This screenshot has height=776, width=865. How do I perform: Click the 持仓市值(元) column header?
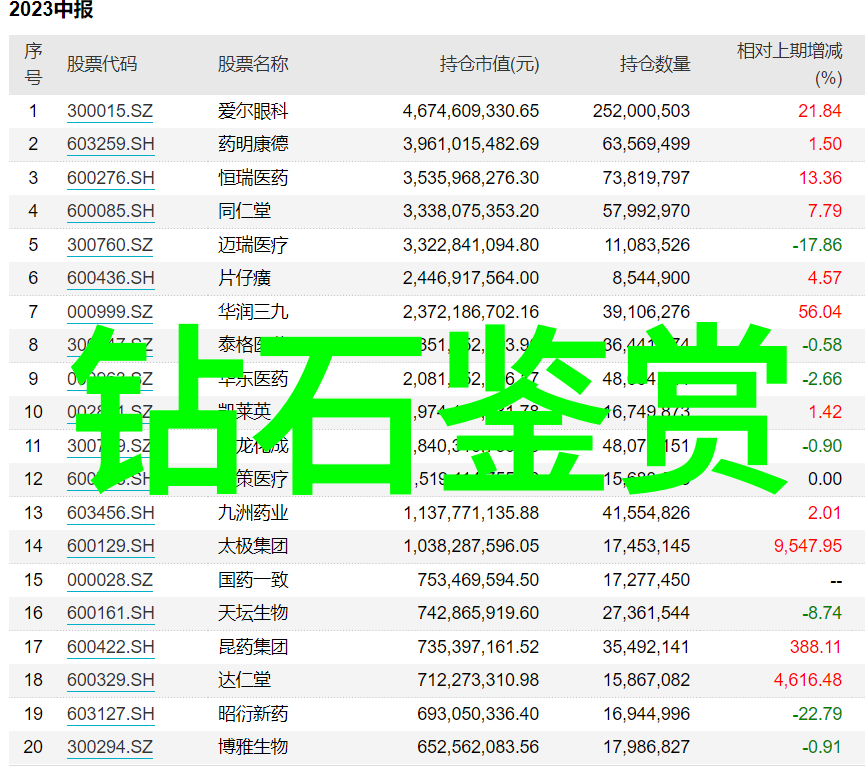[489, 65]
